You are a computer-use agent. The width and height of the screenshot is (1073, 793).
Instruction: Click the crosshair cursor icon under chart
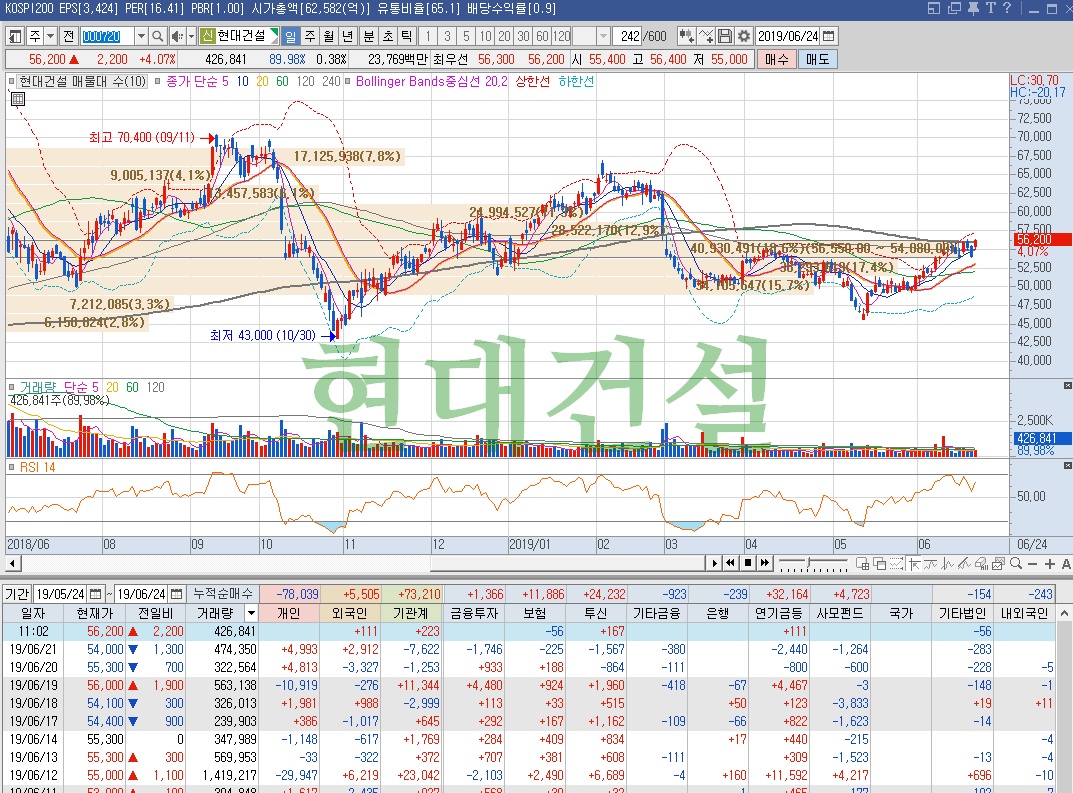[x=914, y=564]
